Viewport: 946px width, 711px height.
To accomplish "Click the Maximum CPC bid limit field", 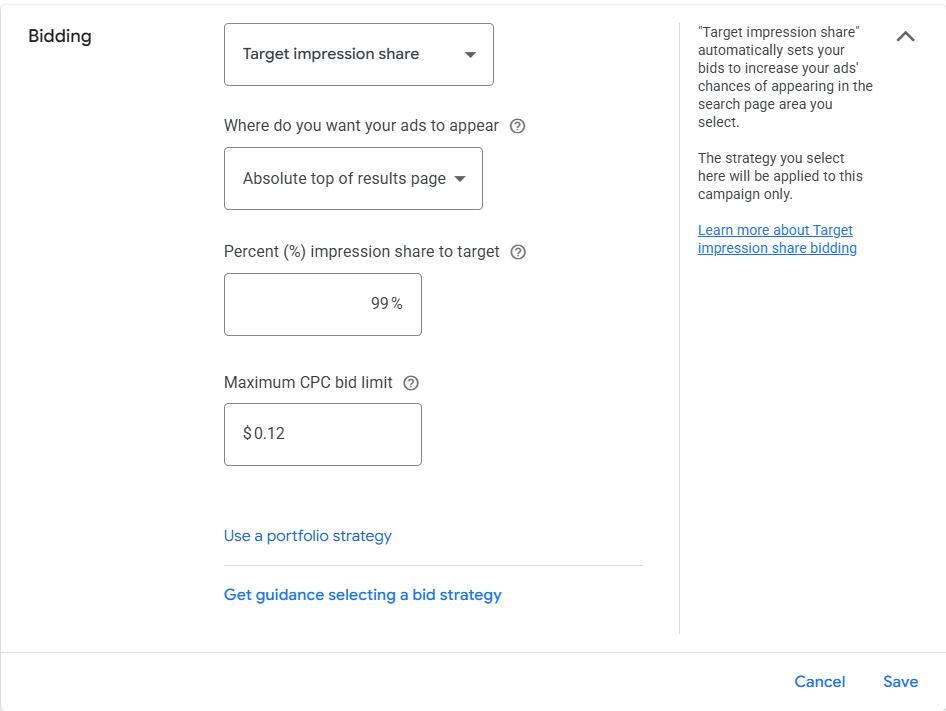I will click(x=322, y=434).
